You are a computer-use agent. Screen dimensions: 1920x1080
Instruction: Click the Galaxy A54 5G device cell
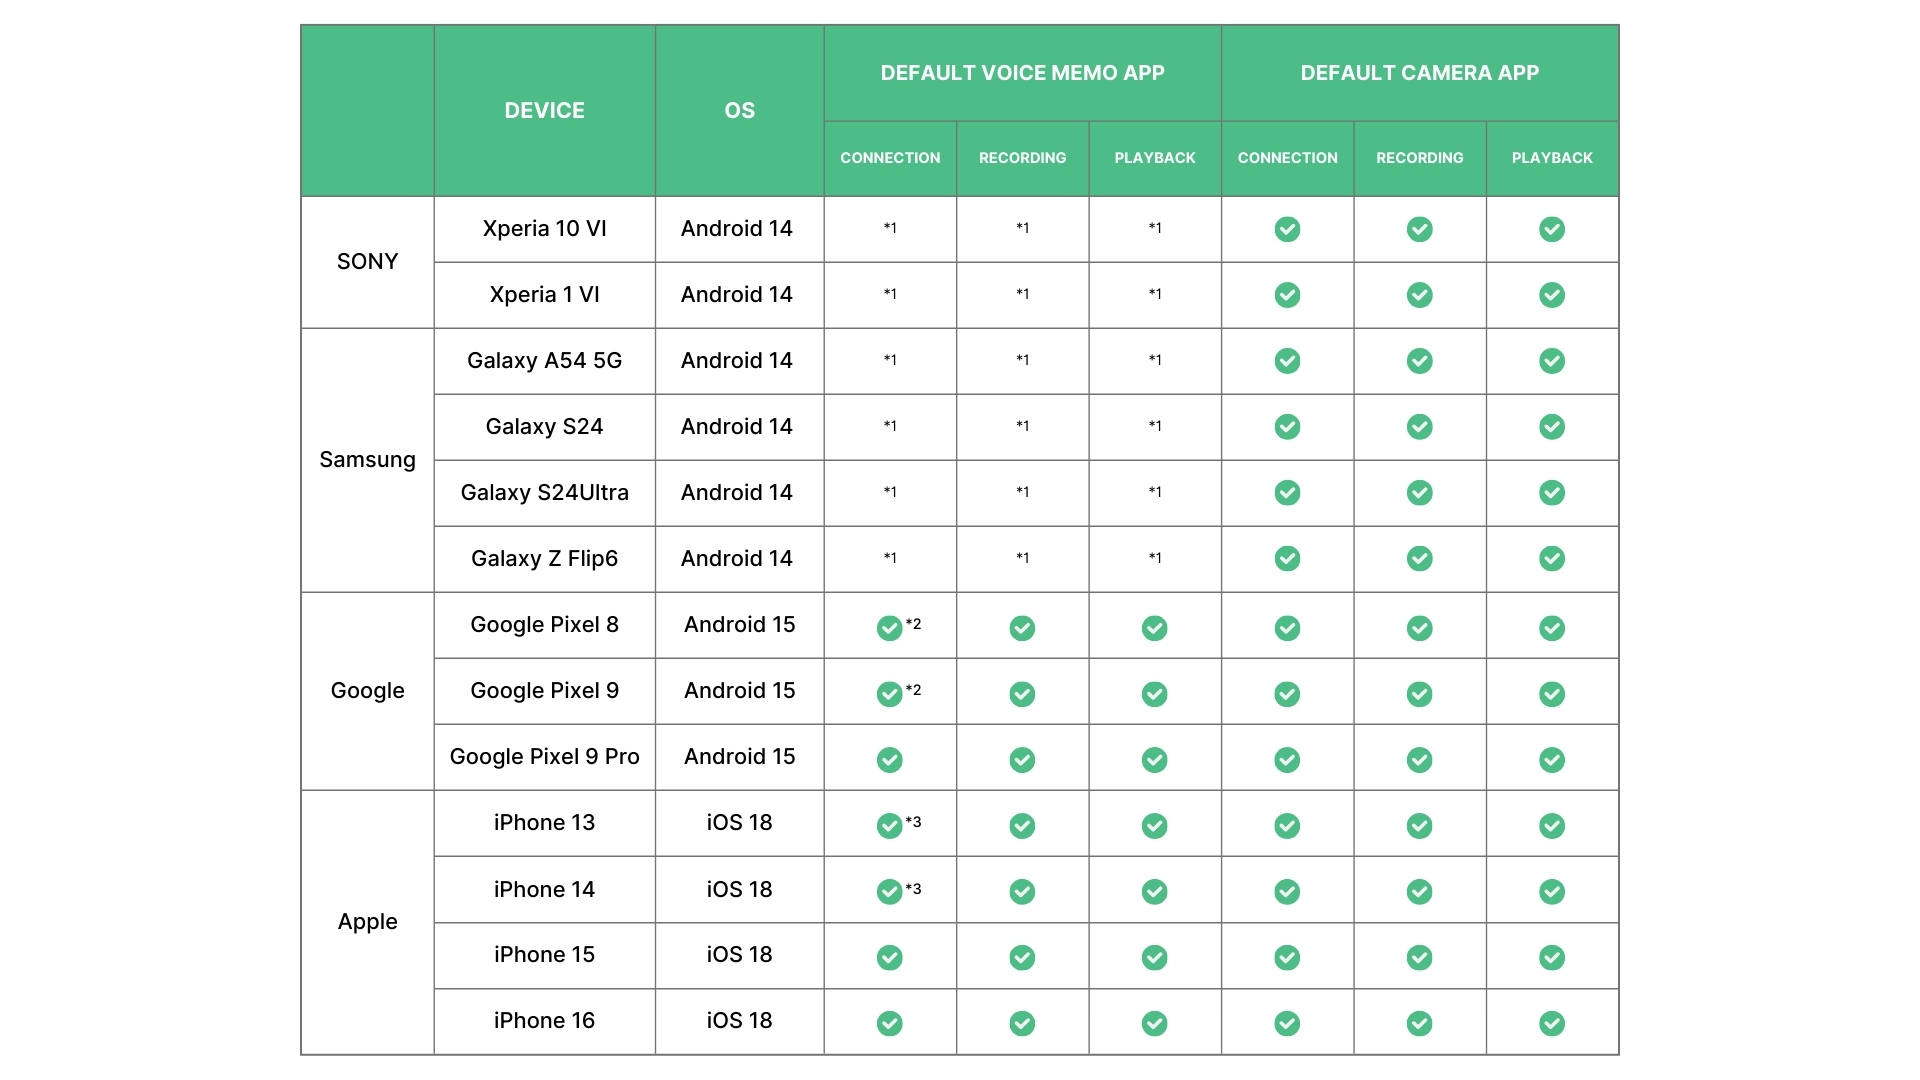[544, 361]
